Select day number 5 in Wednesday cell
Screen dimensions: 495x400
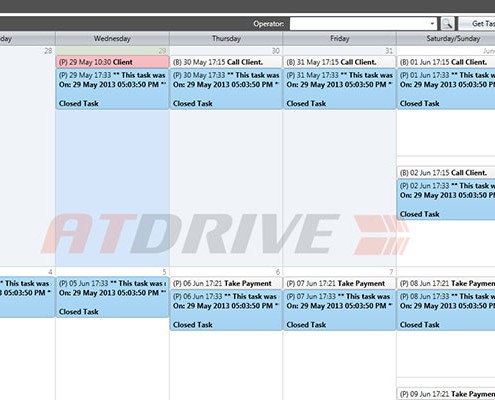pos(164,272)
